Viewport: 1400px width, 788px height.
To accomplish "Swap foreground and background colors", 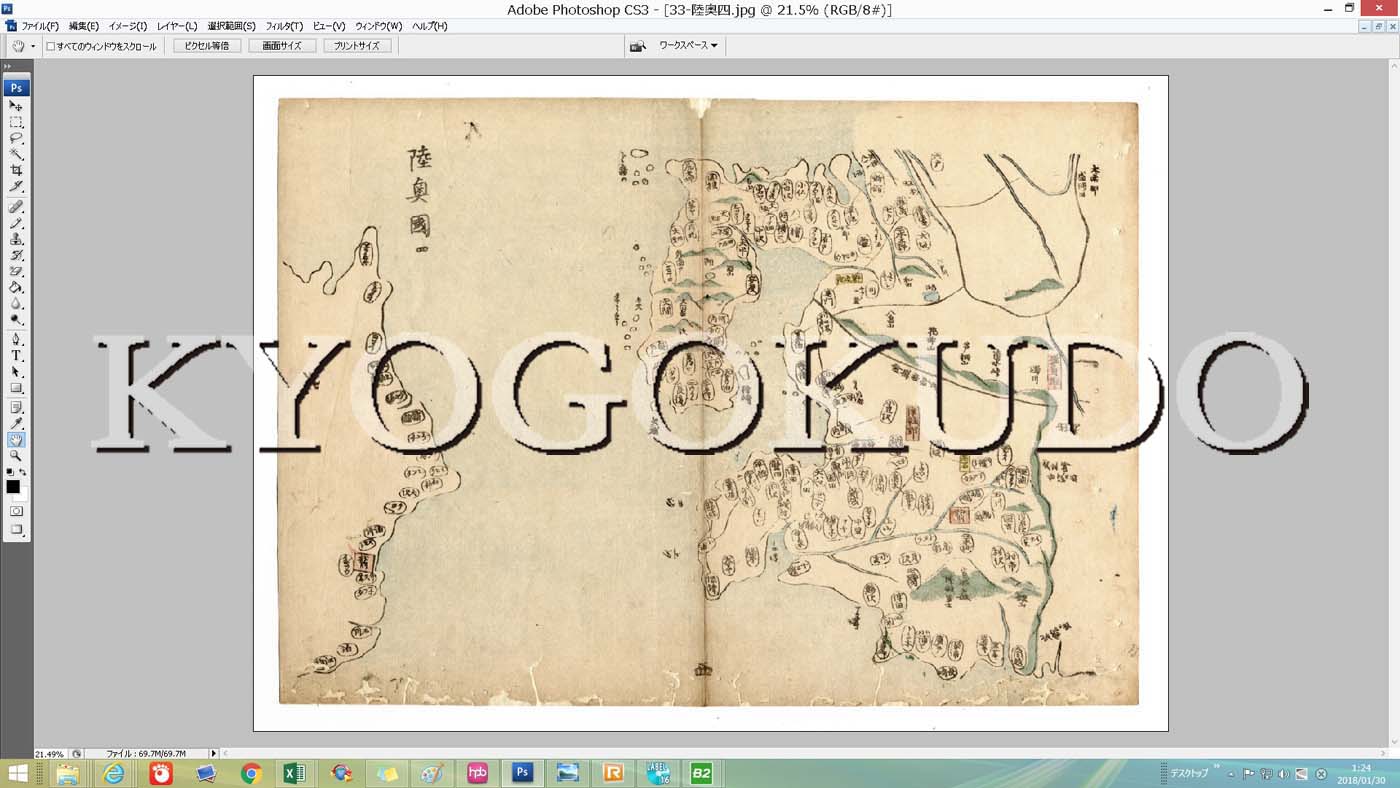I will tap(23, 471).
